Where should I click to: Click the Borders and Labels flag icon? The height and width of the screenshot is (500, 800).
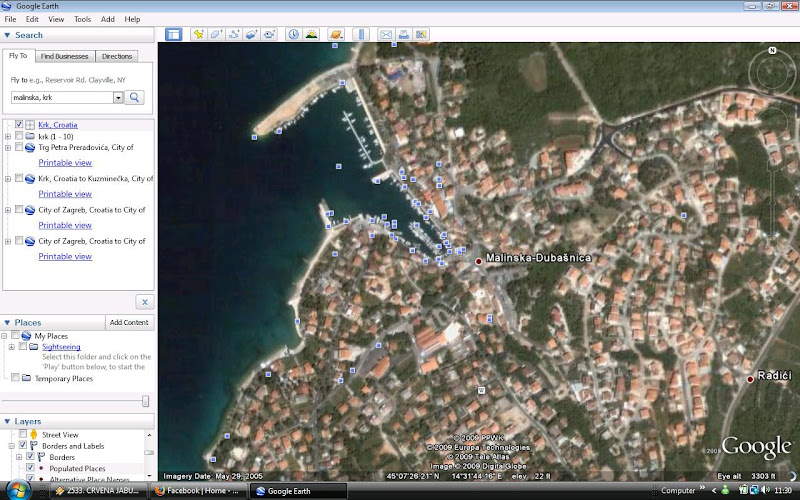pos(34,446)
